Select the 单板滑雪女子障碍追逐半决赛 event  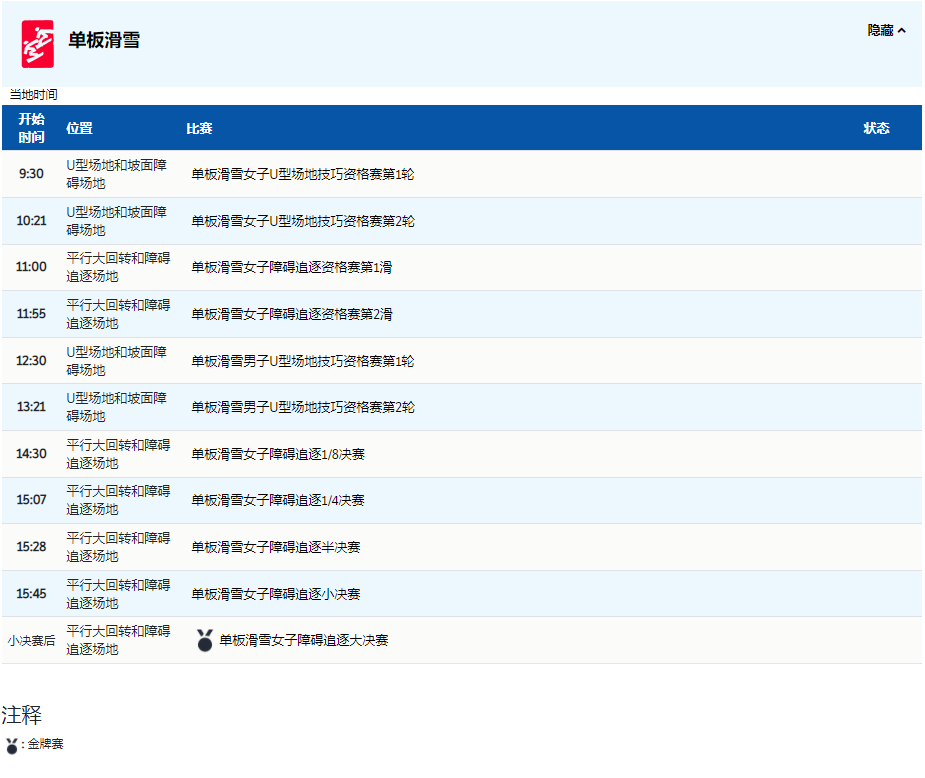(x=276, y=547)
